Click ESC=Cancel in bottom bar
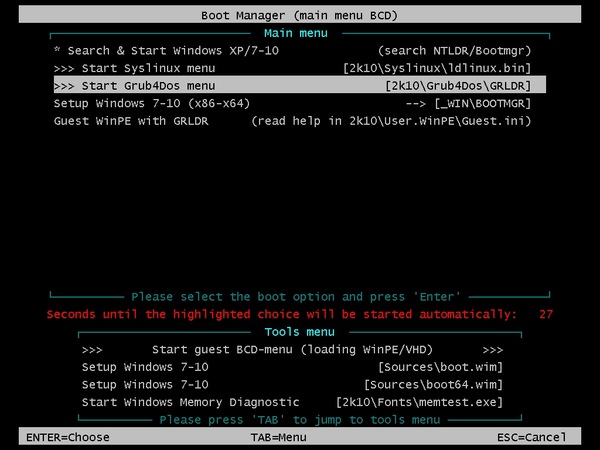The image size is (600, 450). click(x=532, y=437)
